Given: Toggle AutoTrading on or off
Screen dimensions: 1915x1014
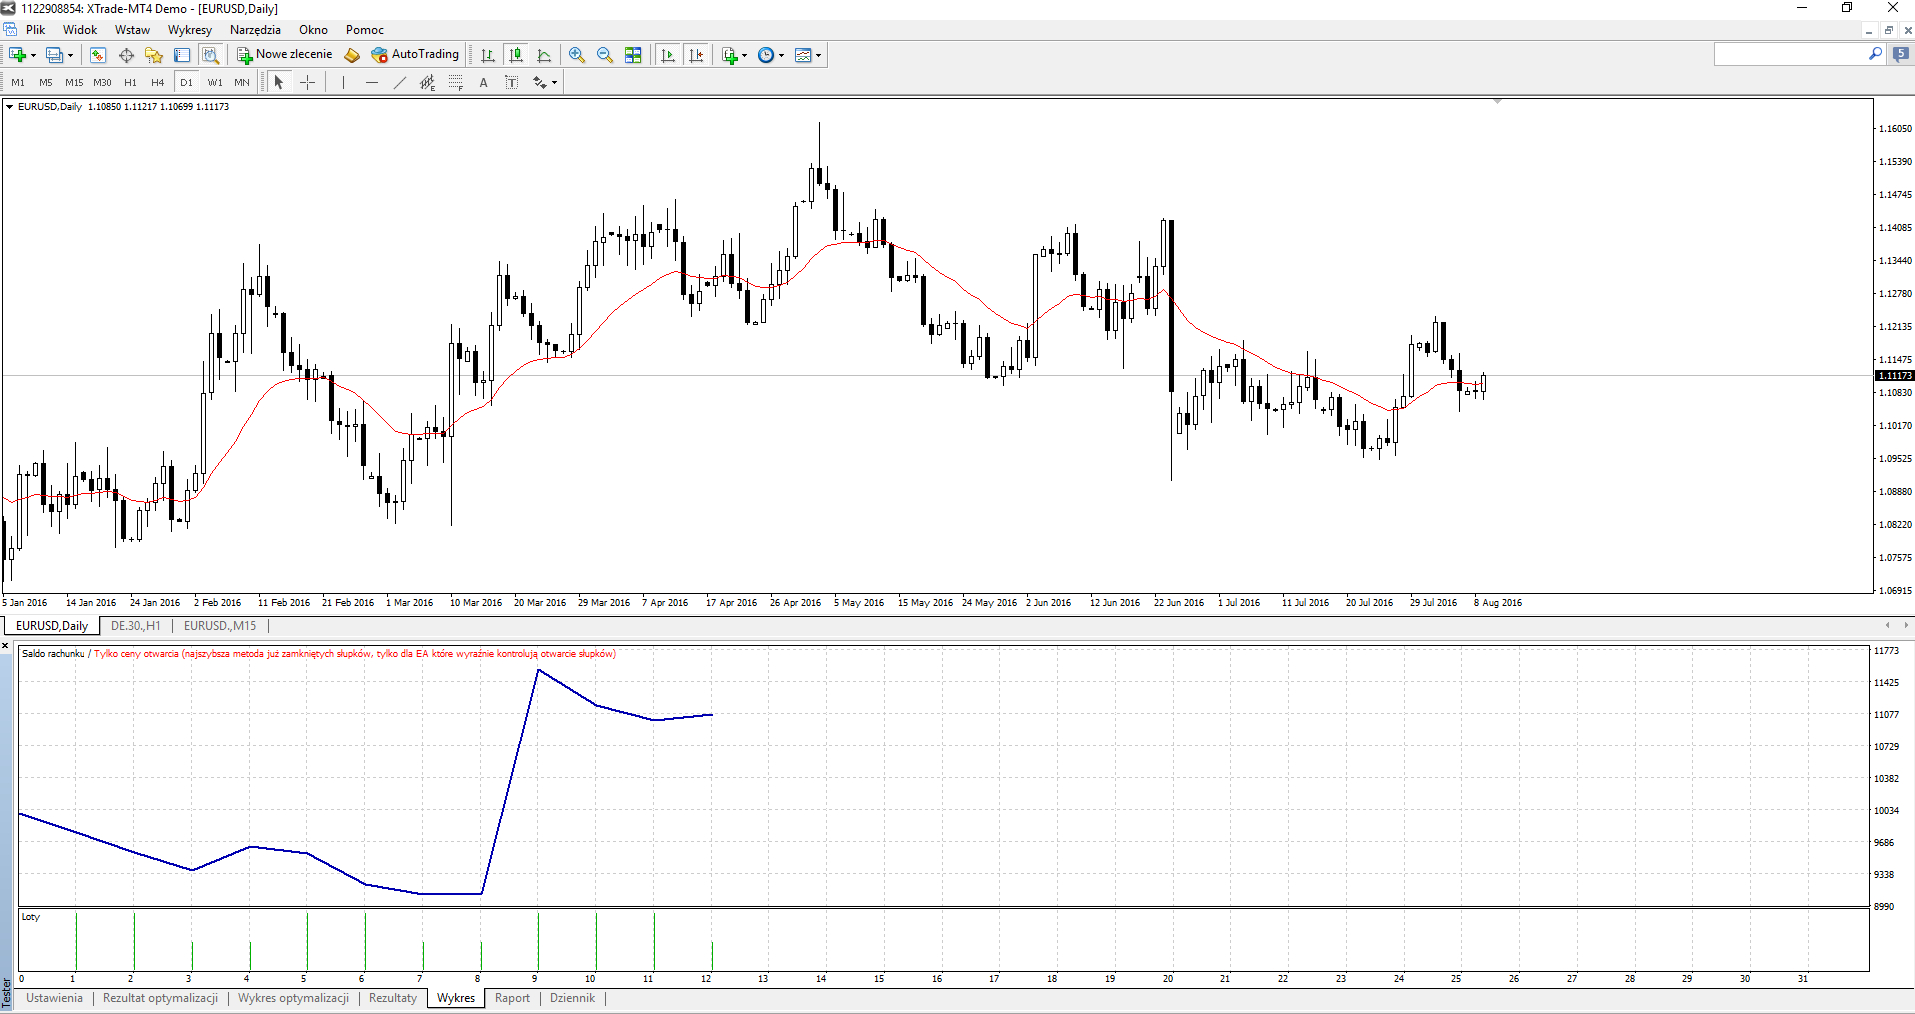Looking at the screenshot, I should (x=415, y=55).
